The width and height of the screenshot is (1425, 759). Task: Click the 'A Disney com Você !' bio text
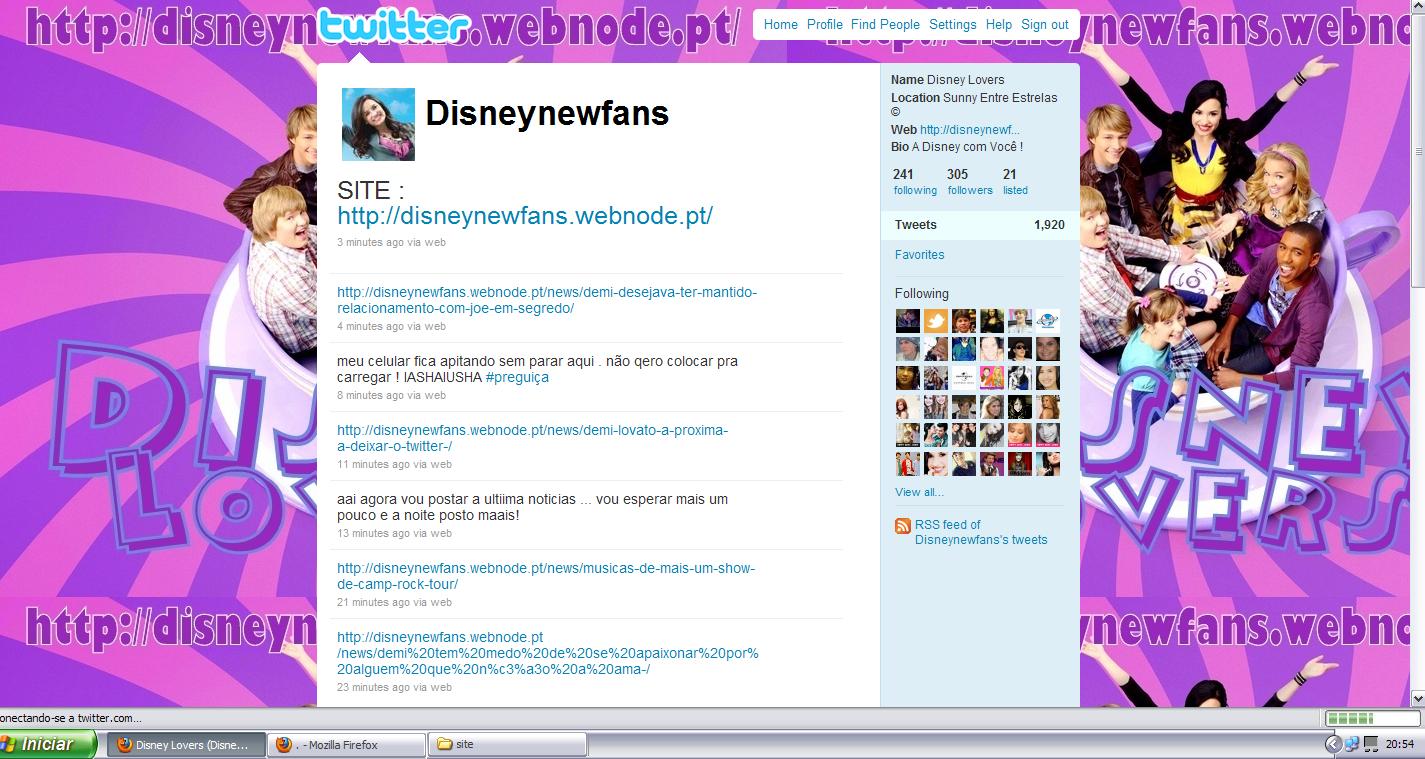967,147
